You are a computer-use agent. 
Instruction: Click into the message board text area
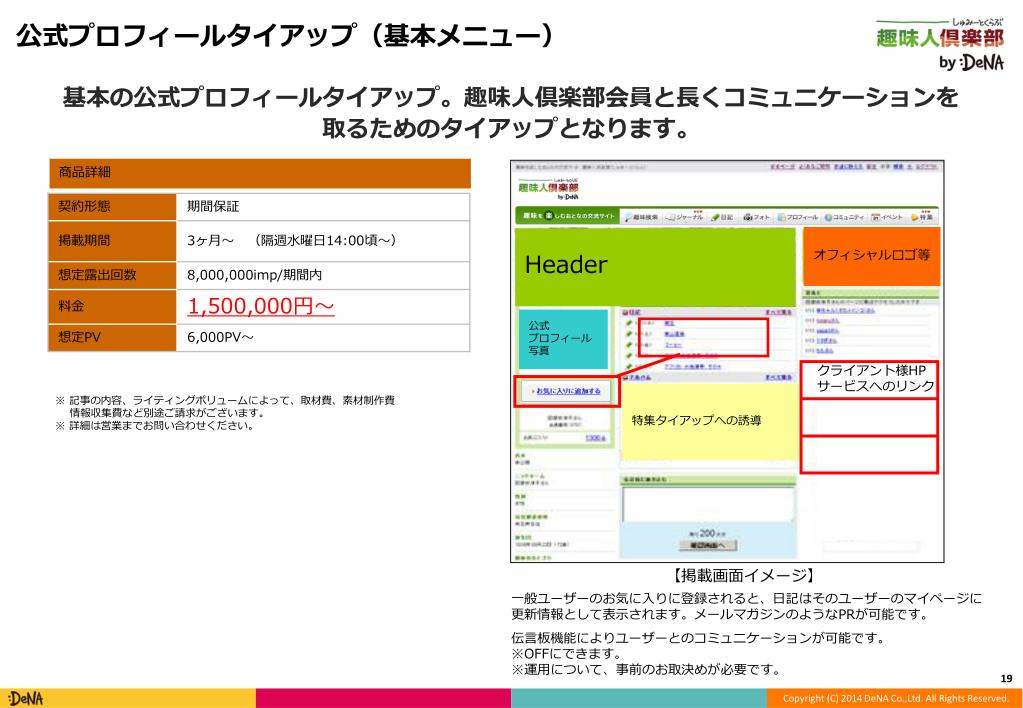(708, 504)
